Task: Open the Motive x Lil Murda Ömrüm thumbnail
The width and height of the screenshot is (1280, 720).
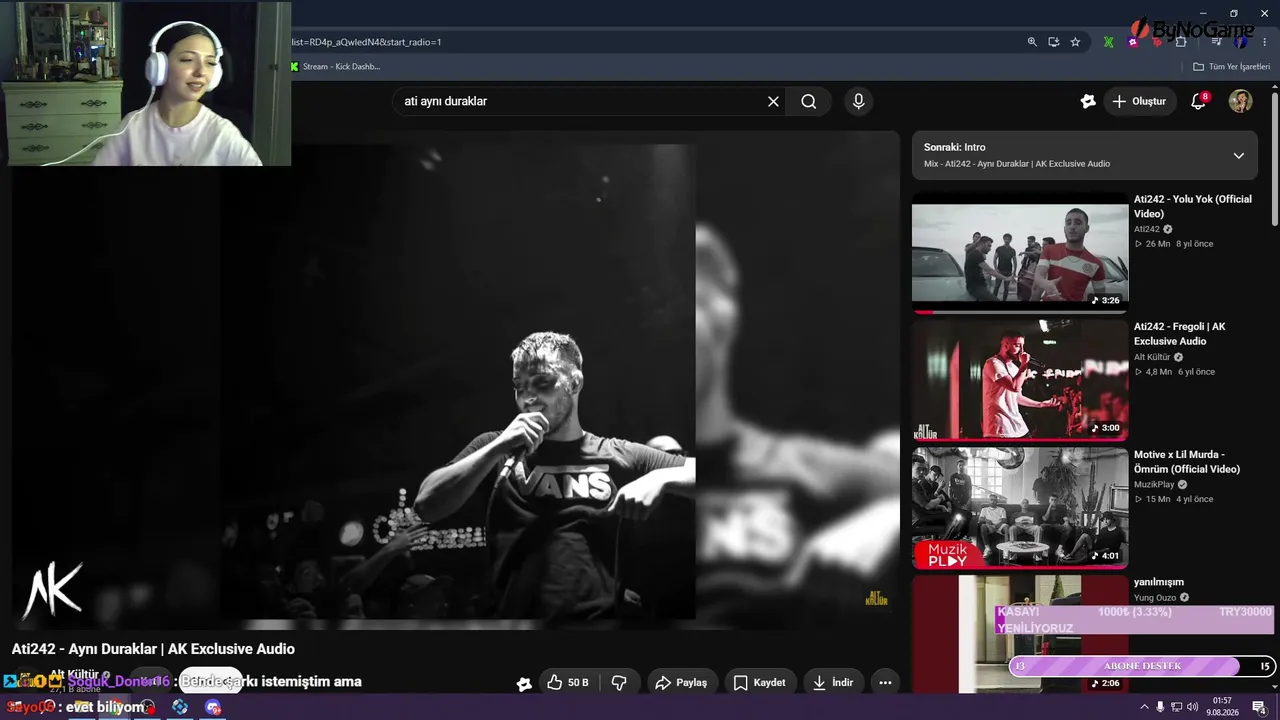Action: pyautogui.click(x=1020, y=508)
